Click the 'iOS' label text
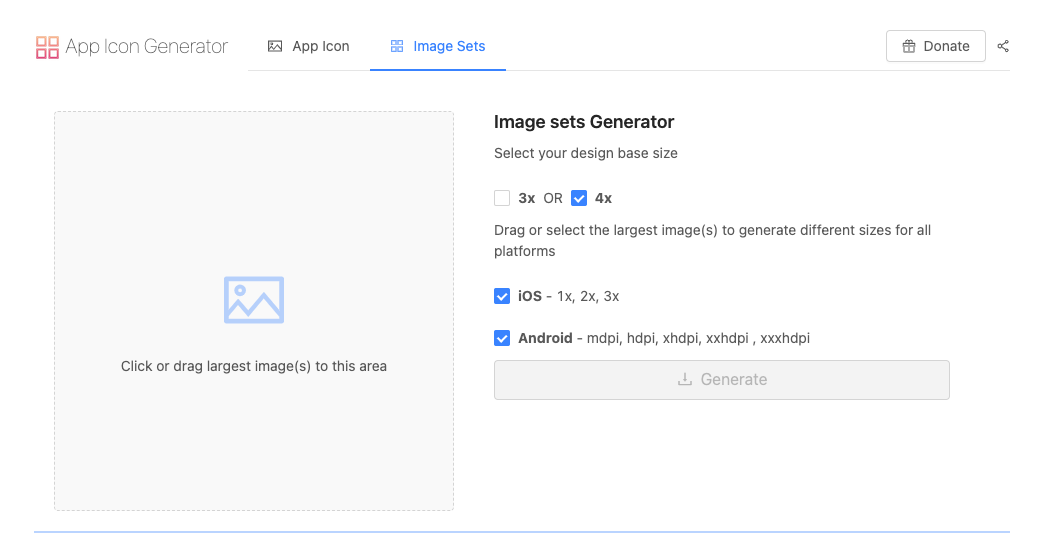Image resolution: width=1054 pixels, height=548 pixels. (530, 297)
